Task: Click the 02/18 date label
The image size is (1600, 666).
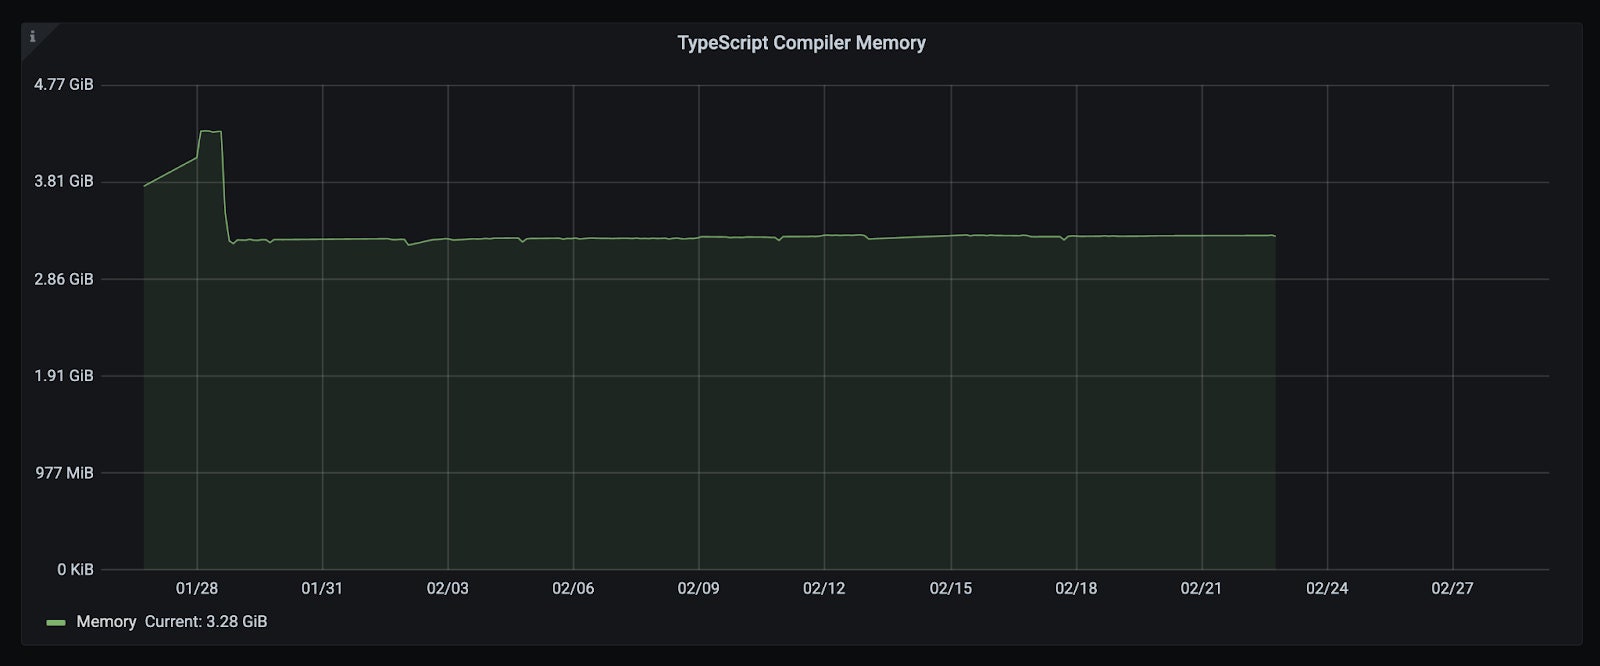Action: coord(1076,588)
